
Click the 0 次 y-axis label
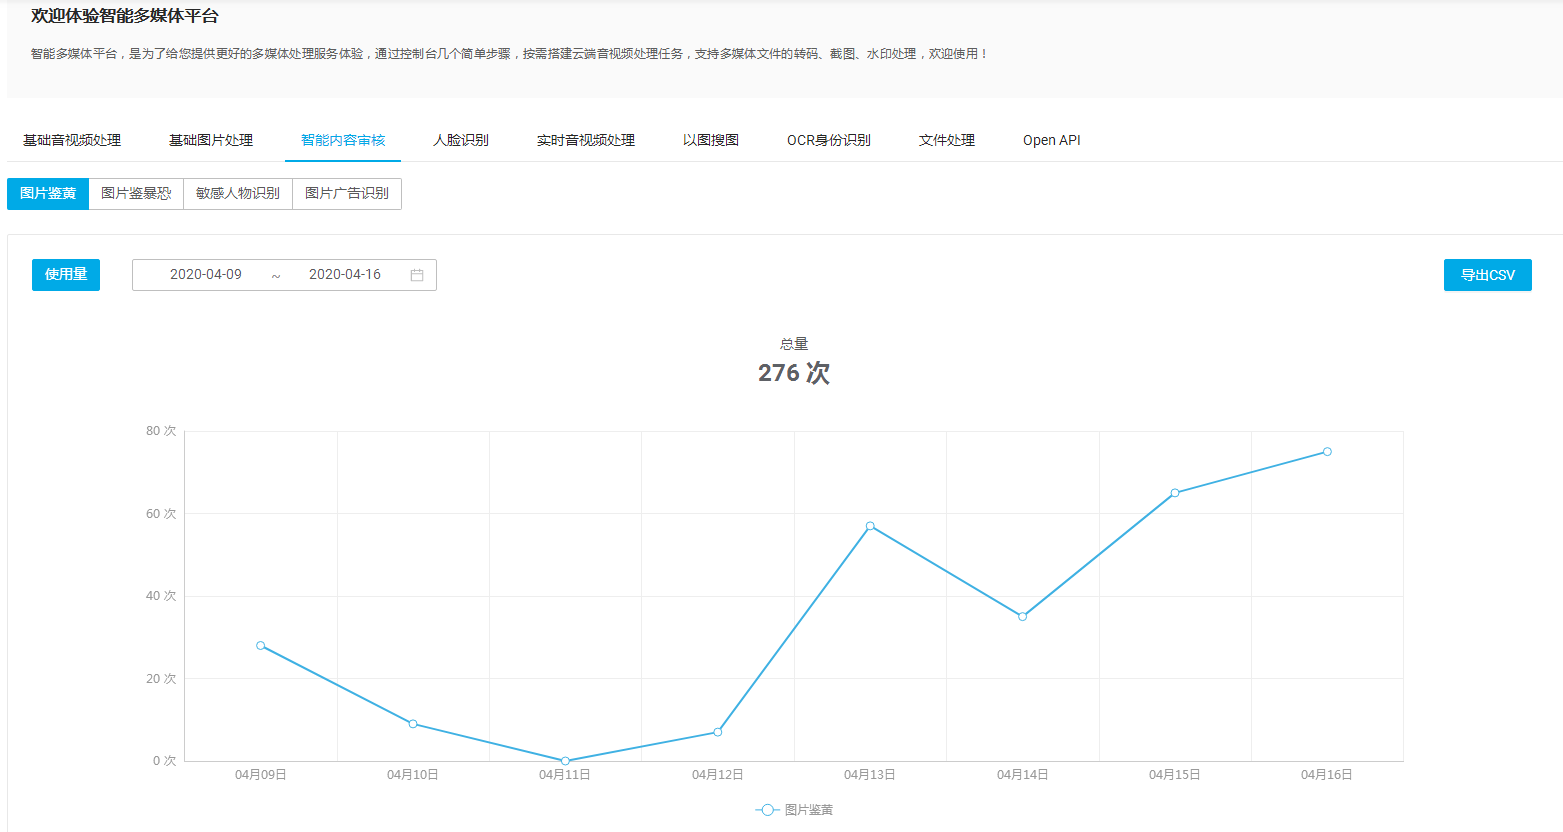pos(165,761)
